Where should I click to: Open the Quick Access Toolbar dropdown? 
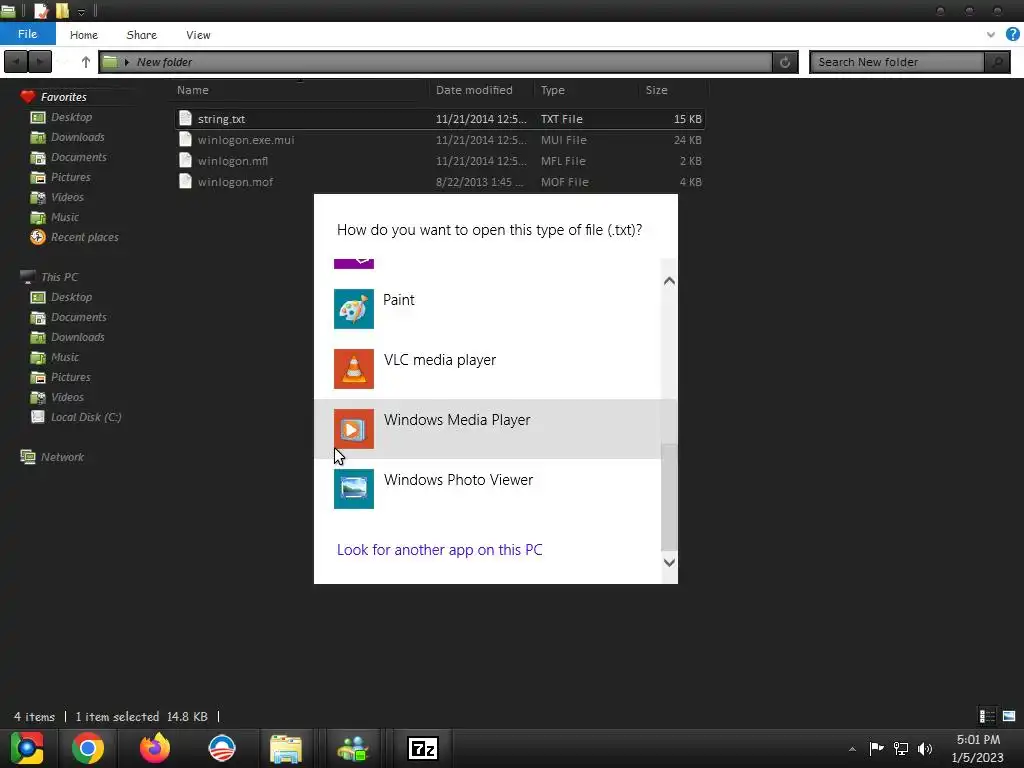81,12
